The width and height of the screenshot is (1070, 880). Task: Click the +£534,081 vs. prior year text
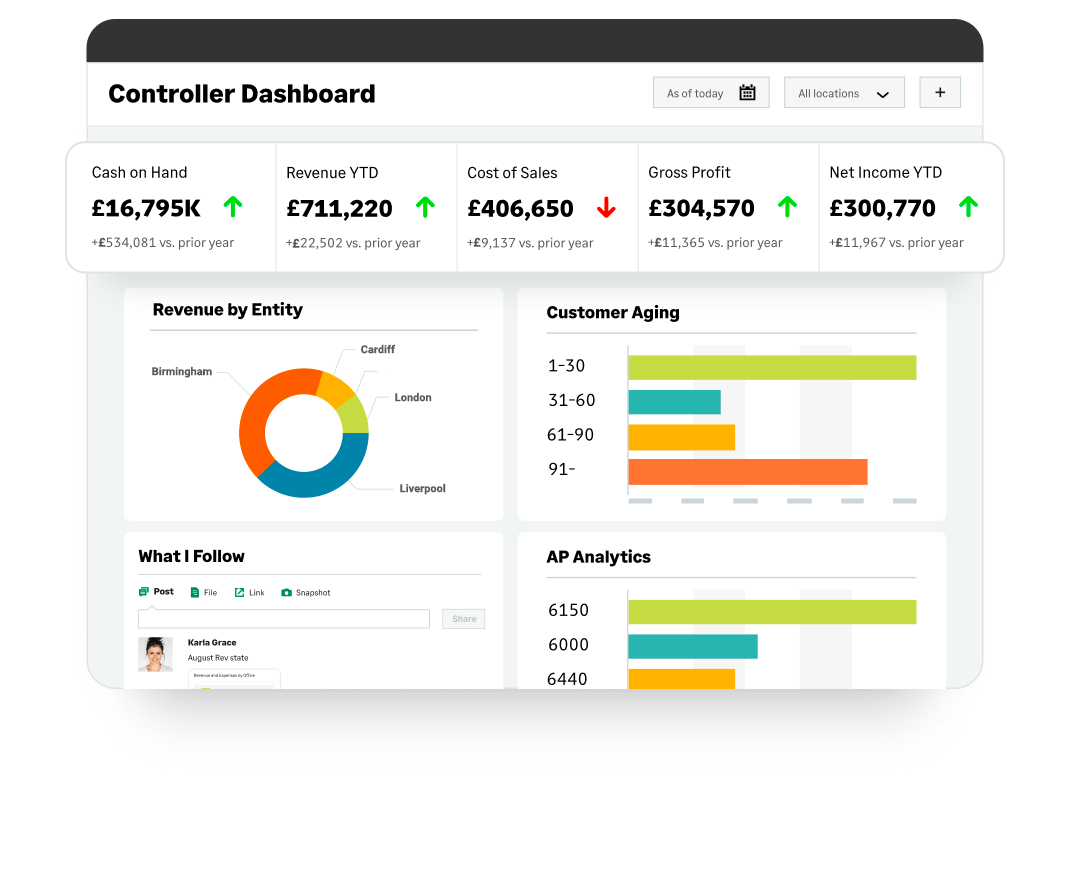point(162,242)
